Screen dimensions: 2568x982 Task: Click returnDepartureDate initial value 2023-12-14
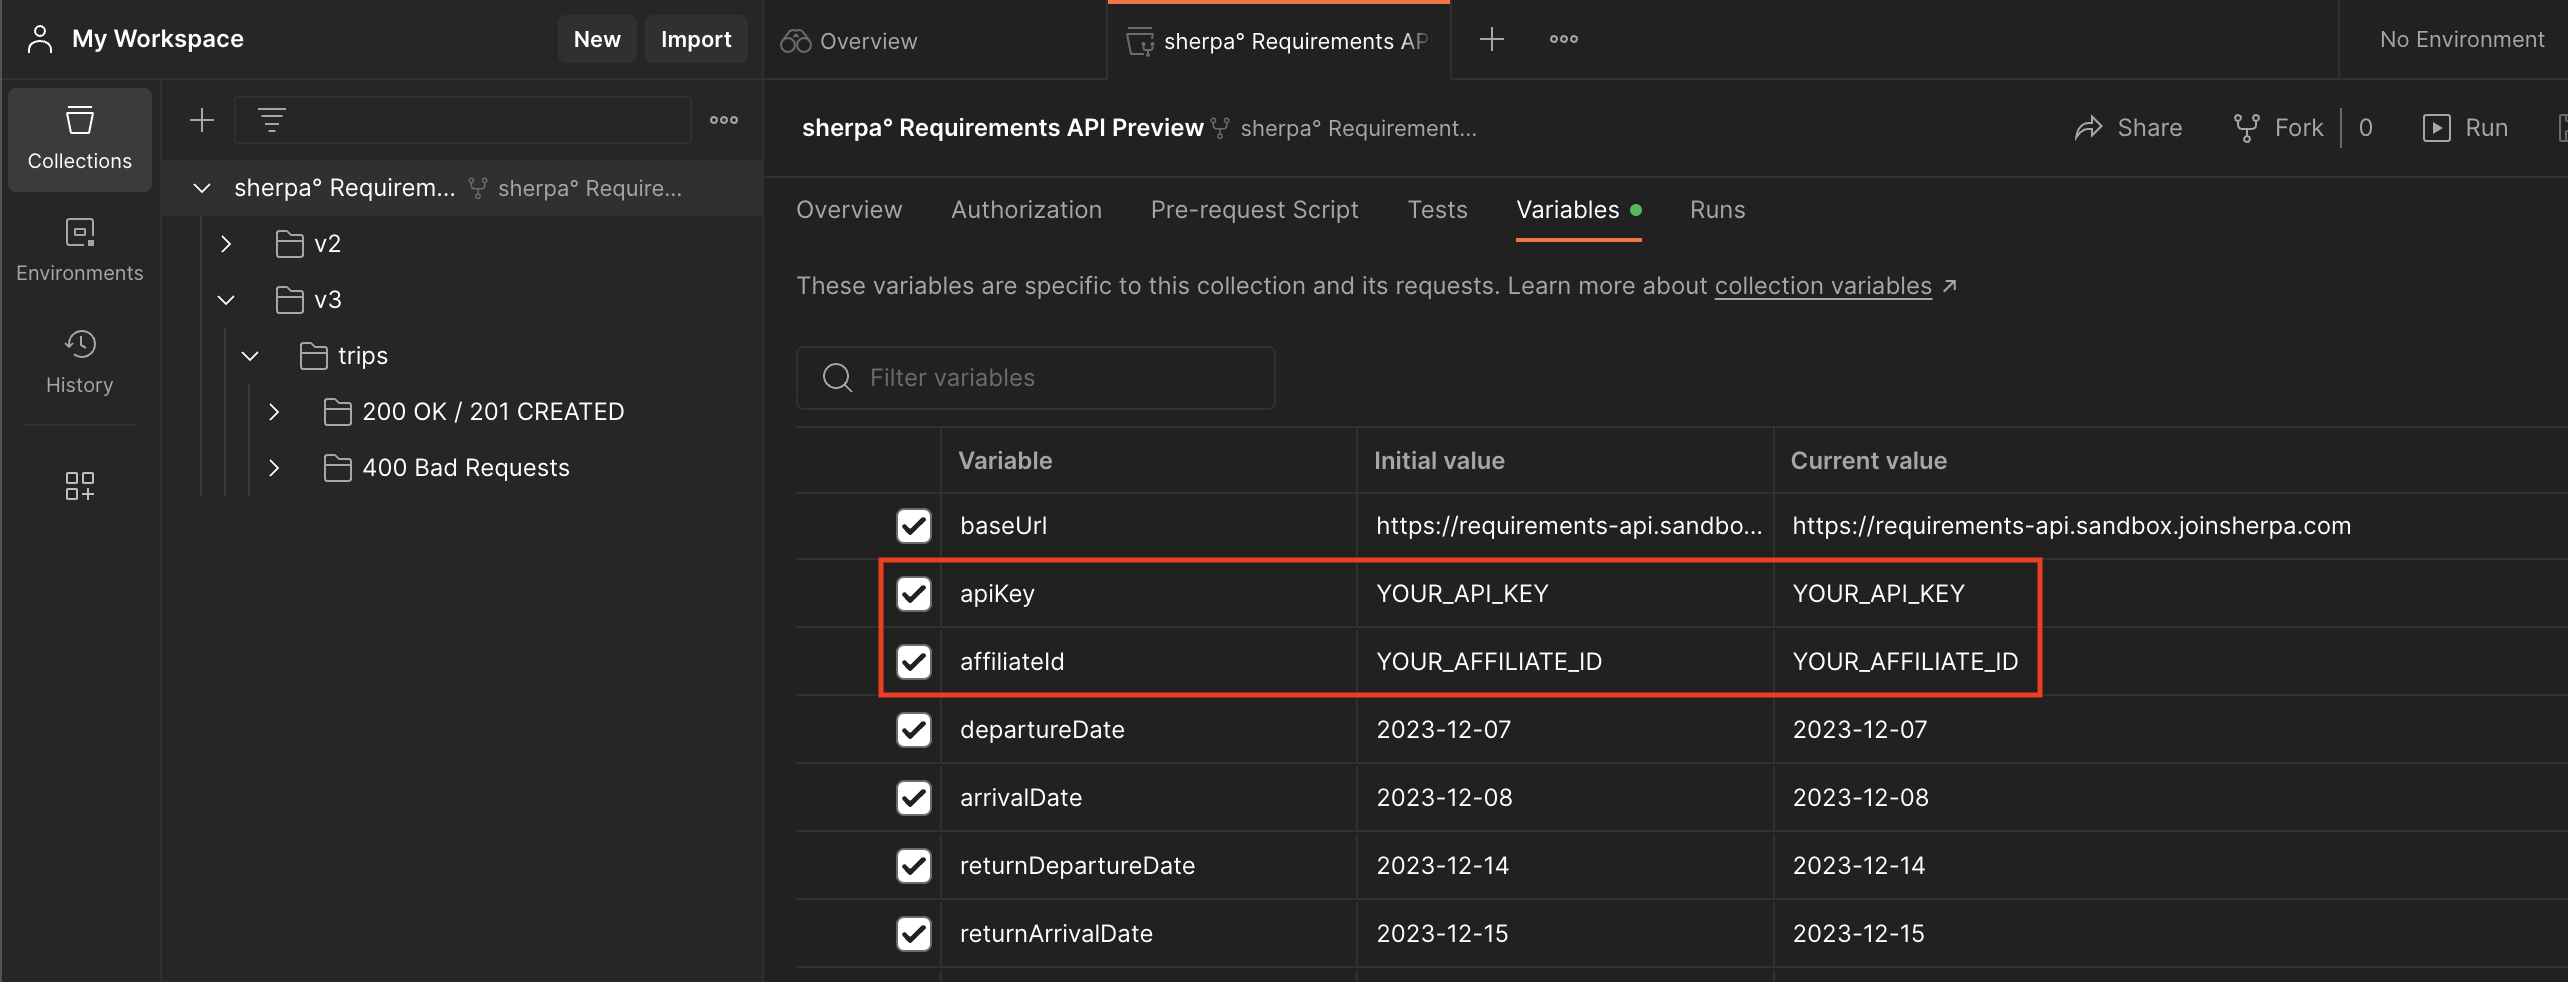(1442, 866)
